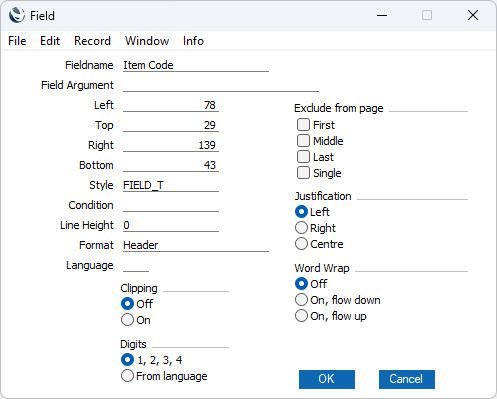
Task: Check the First exclude-from-page box
Action: (x=303, y=125)
